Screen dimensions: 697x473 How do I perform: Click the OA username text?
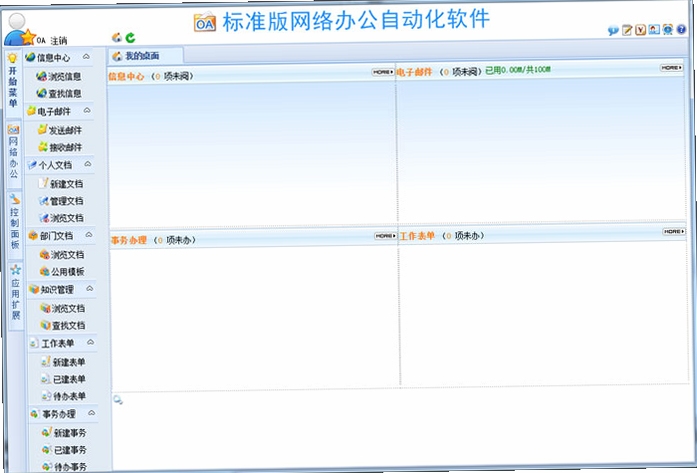41,40
